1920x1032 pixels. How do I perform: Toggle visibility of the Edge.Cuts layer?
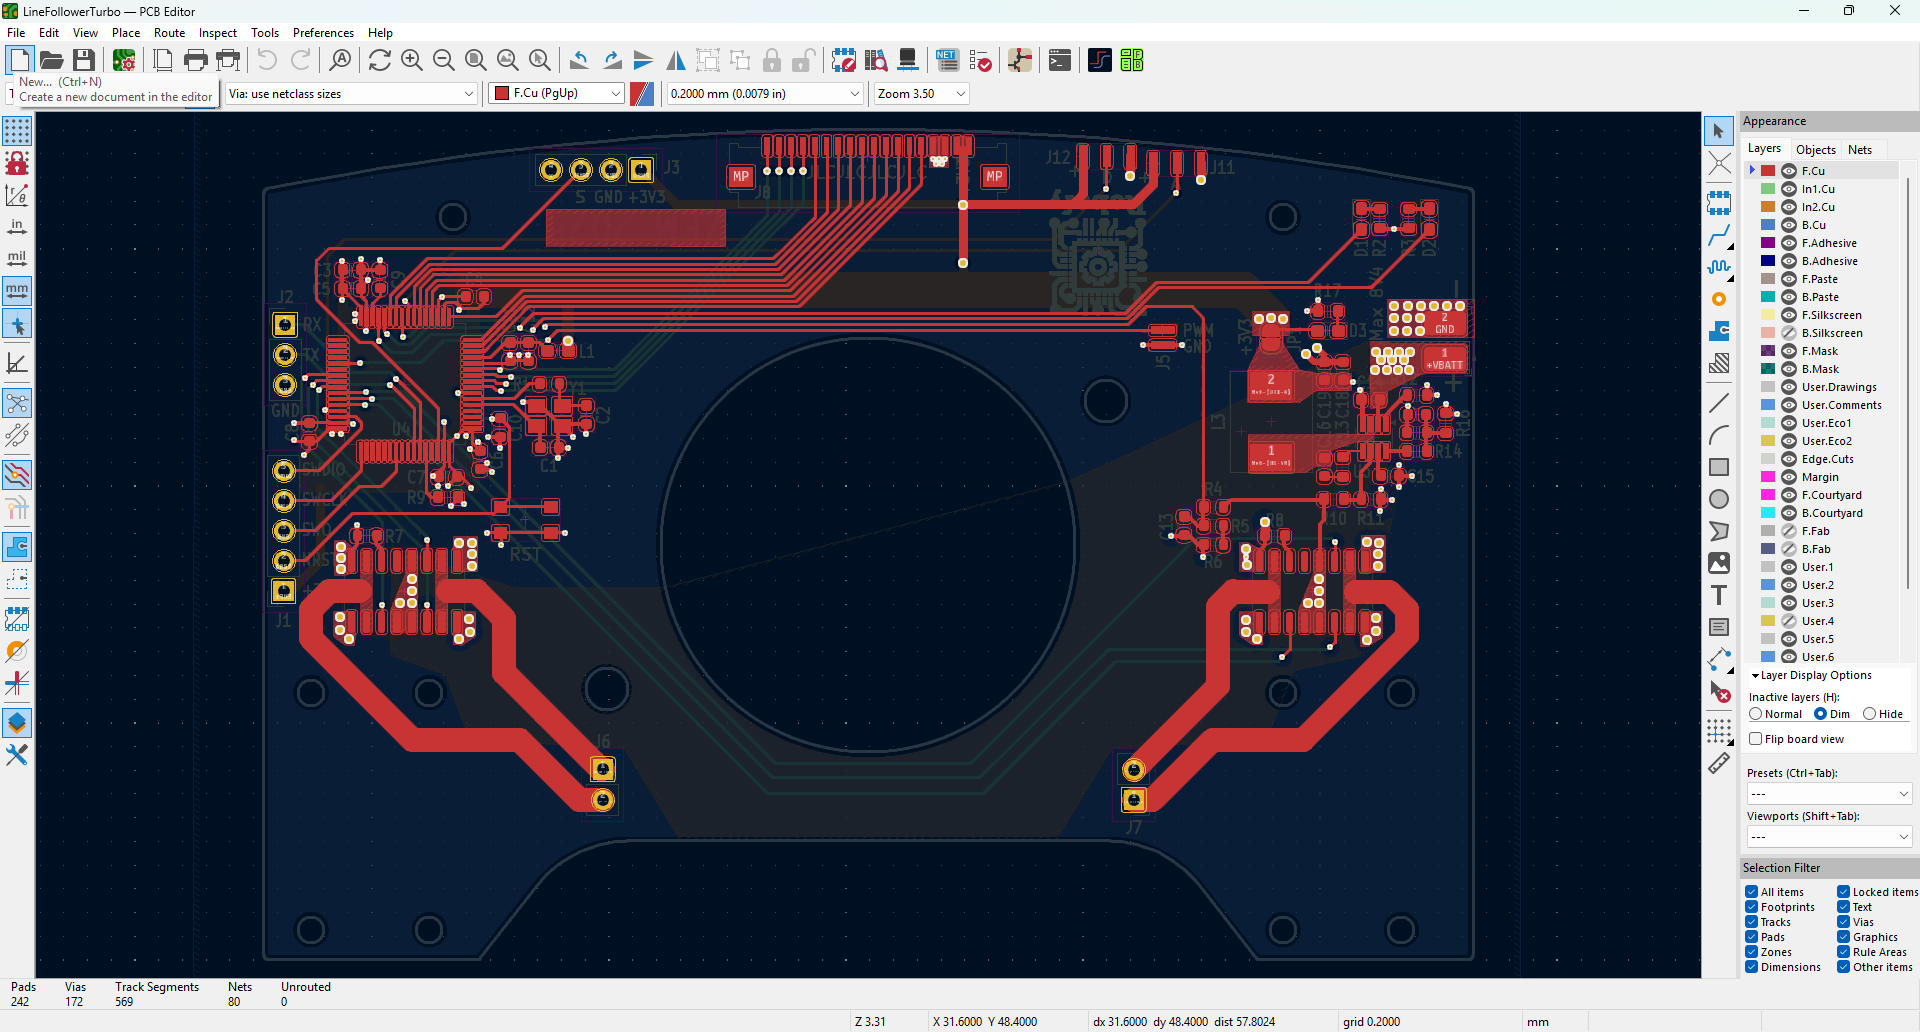[1789, 459]
